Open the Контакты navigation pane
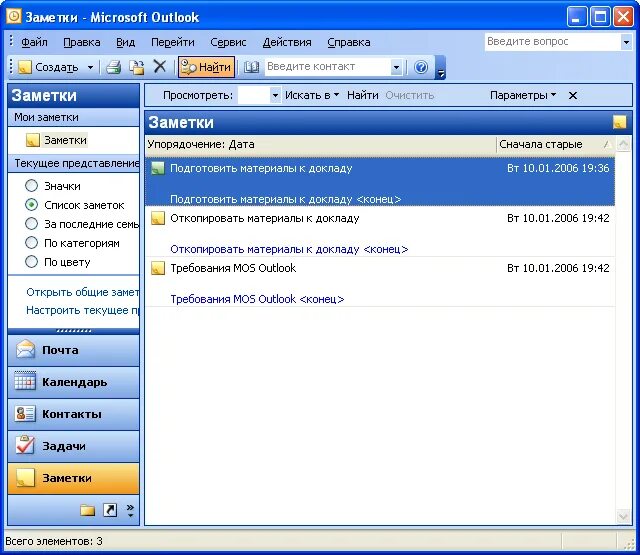Image resolution: width=640 pixels, height=555 pixels. coord(73,414)
